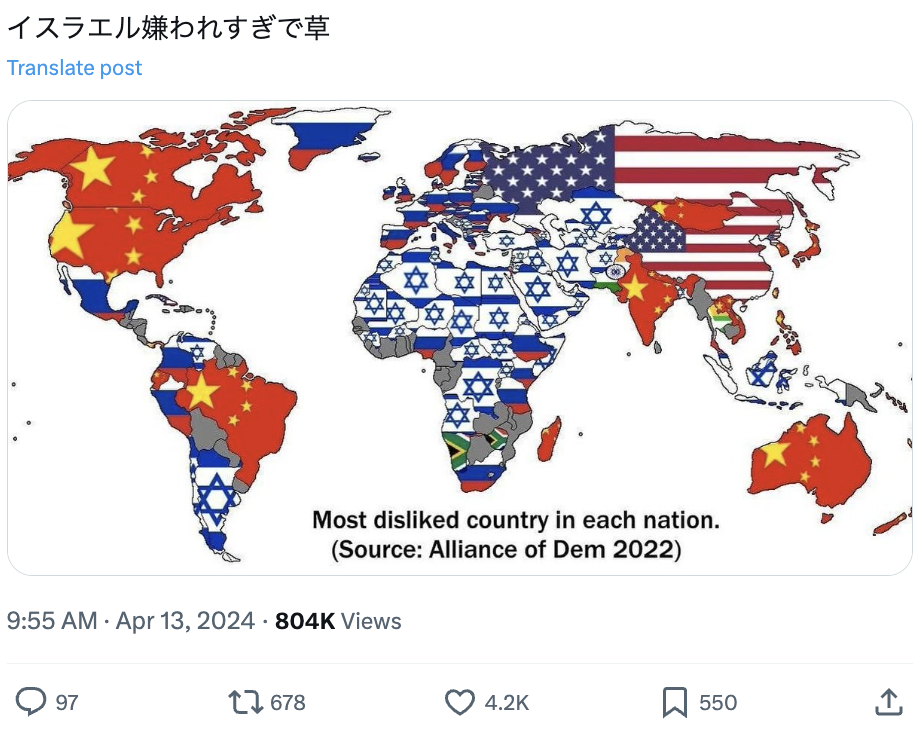The height and width of the screenshot is (740, 922).
Task: Click the 678 reposts count
Action: coord(288,702)
